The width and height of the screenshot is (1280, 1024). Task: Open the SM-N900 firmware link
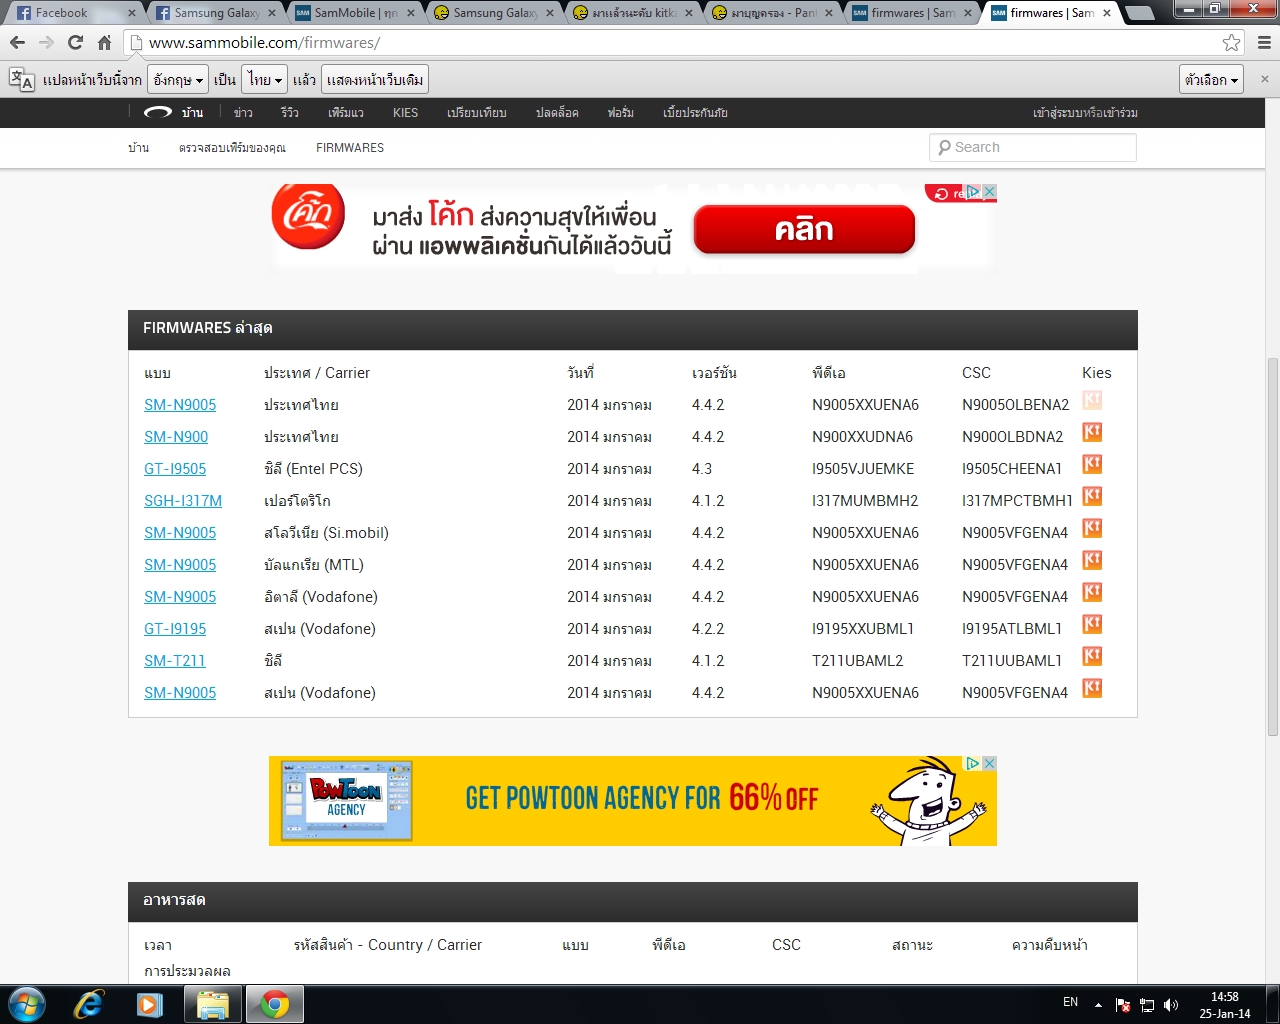point(176,436)
